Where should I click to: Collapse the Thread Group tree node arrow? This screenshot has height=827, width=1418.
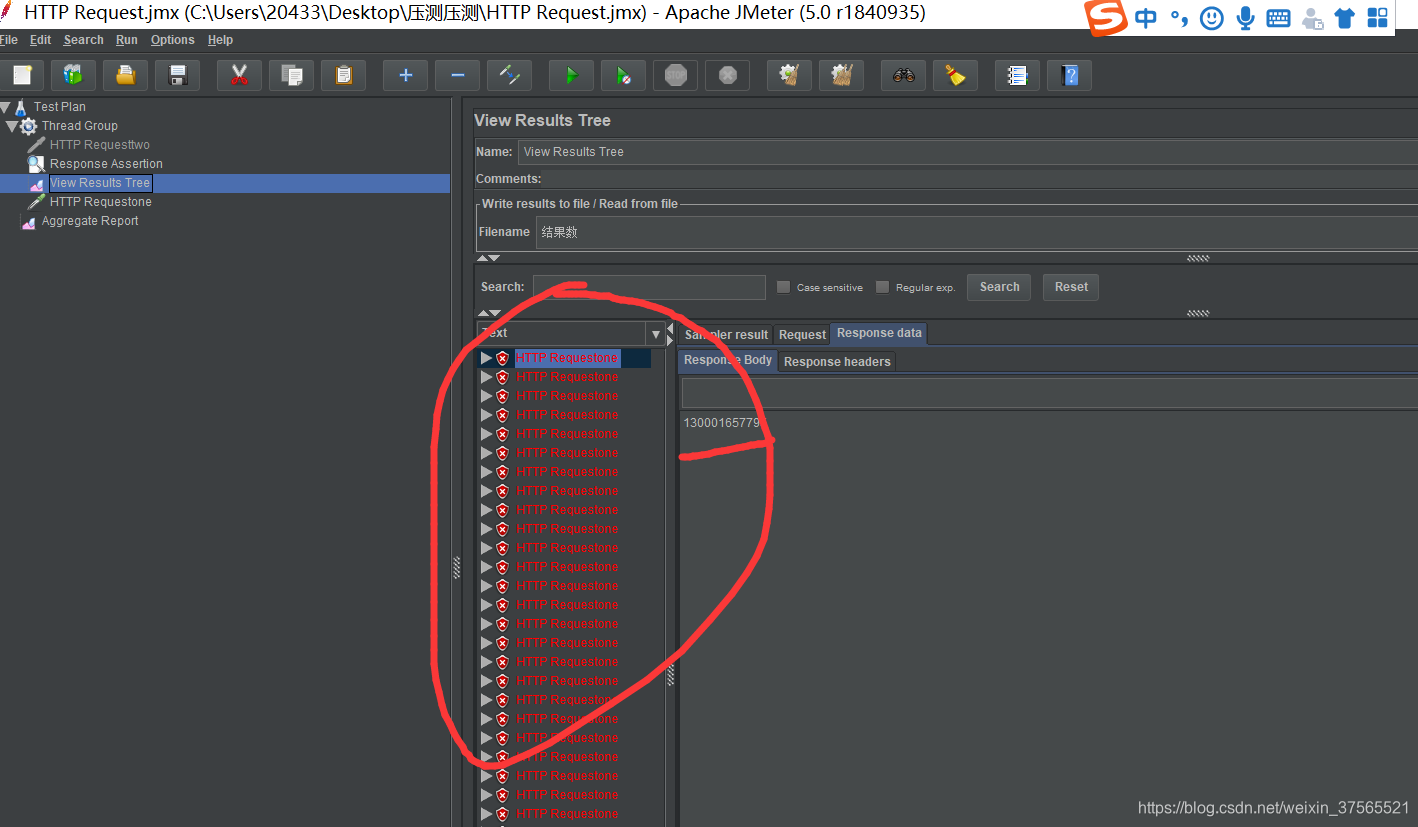(11, 126)
